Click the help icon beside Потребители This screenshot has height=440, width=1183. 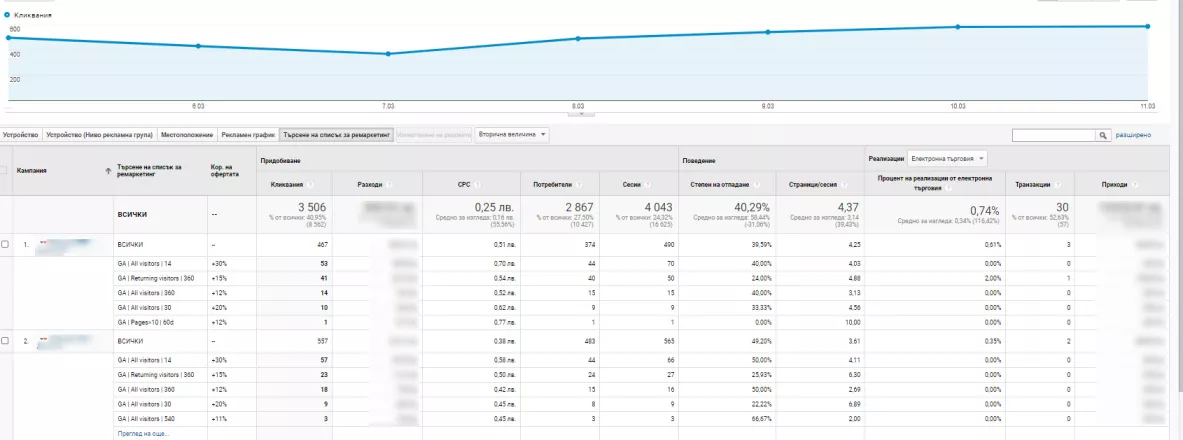[577, 184]
